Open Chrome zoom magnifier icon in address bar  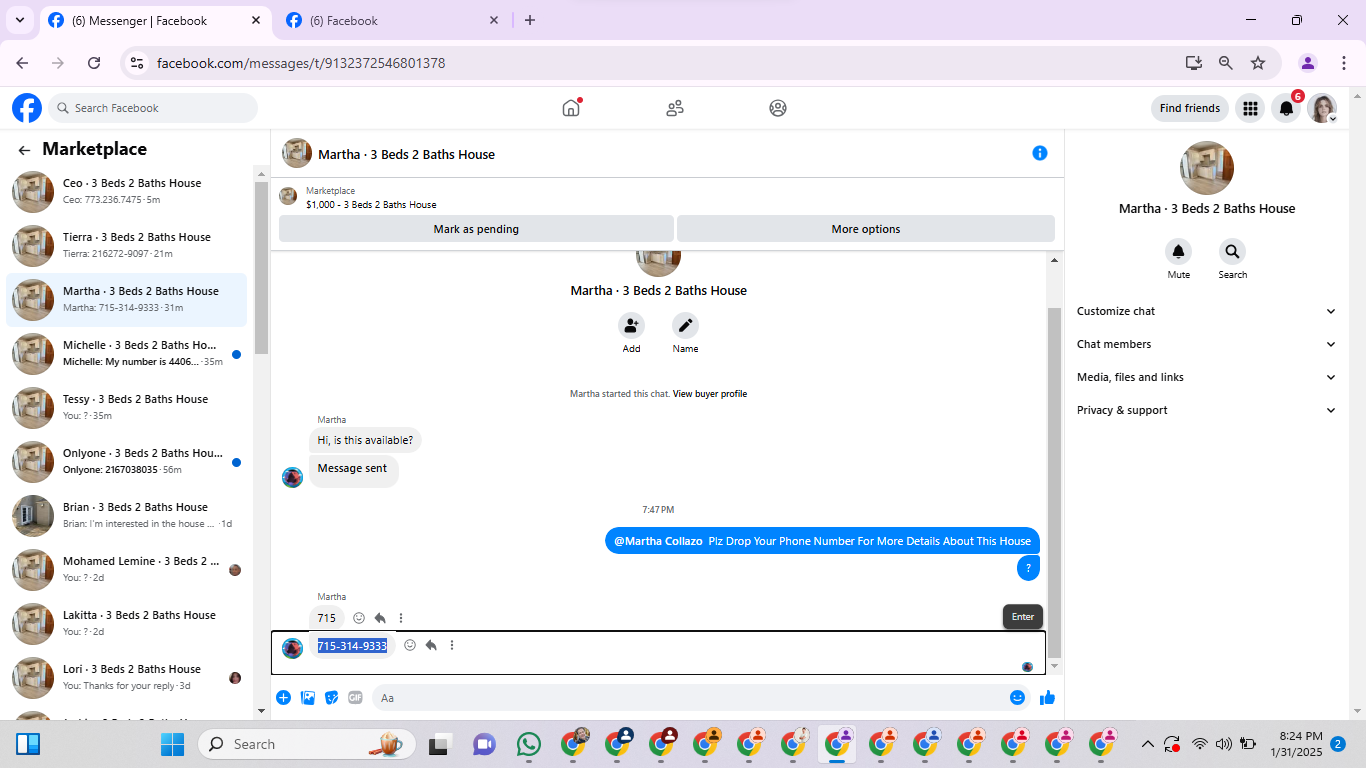(x=1226, y=63)
